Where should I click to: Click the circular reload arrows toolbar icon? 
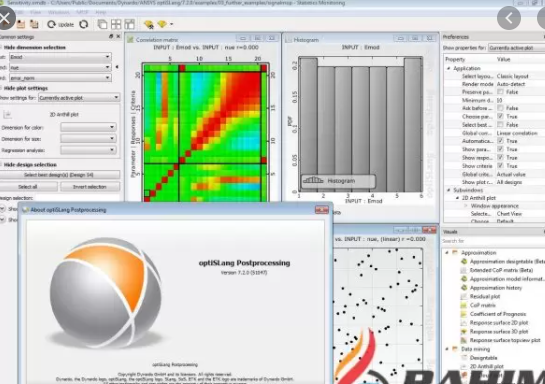[84, 24]
